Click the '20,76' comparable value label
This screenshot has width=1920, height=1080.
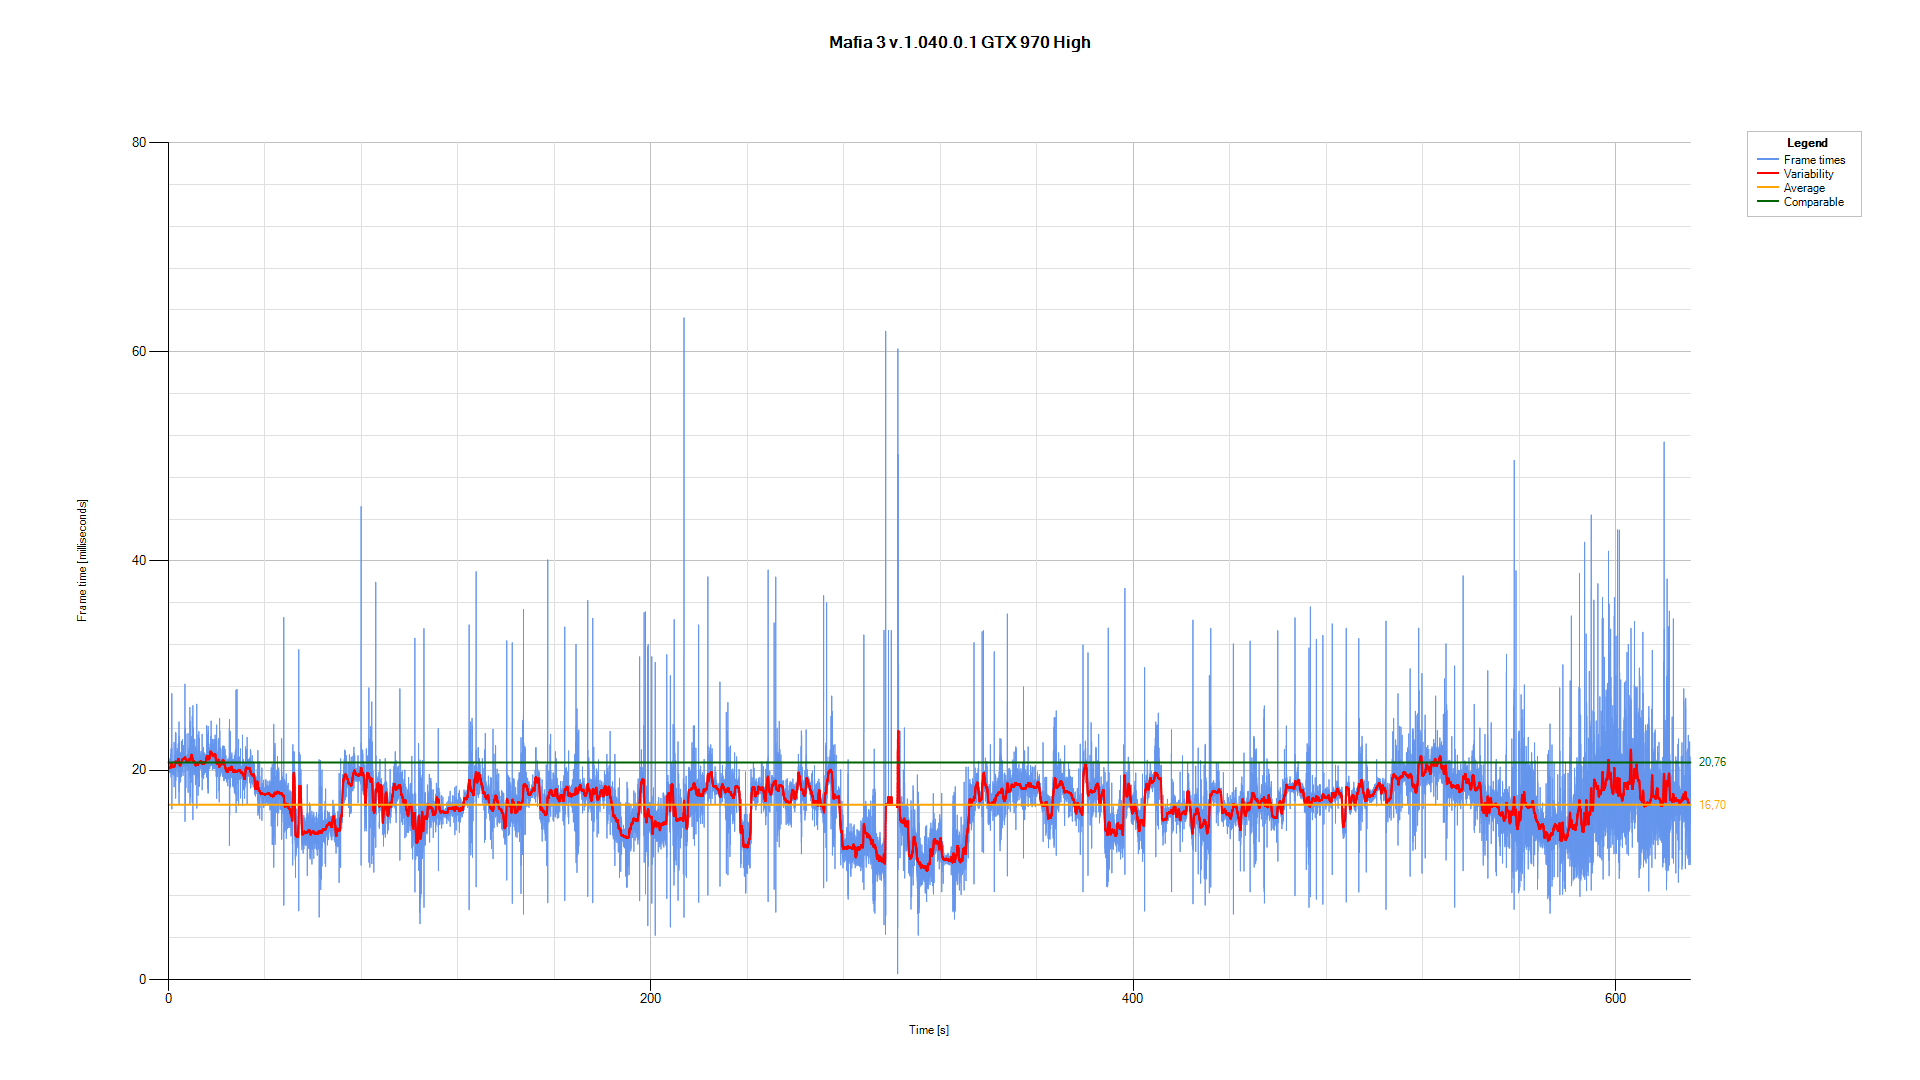click(x=1712, y=762)
